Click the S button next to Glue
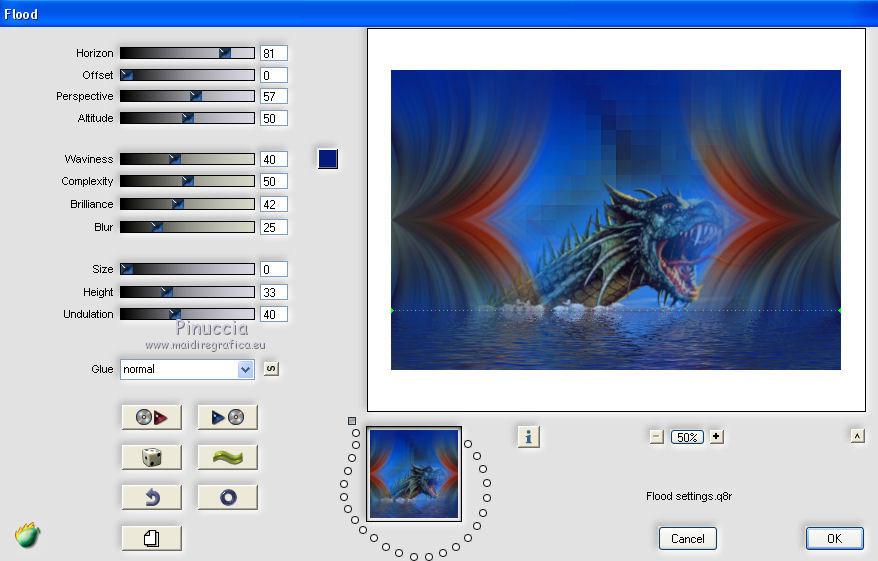878x561 pixels. (271, 369)
